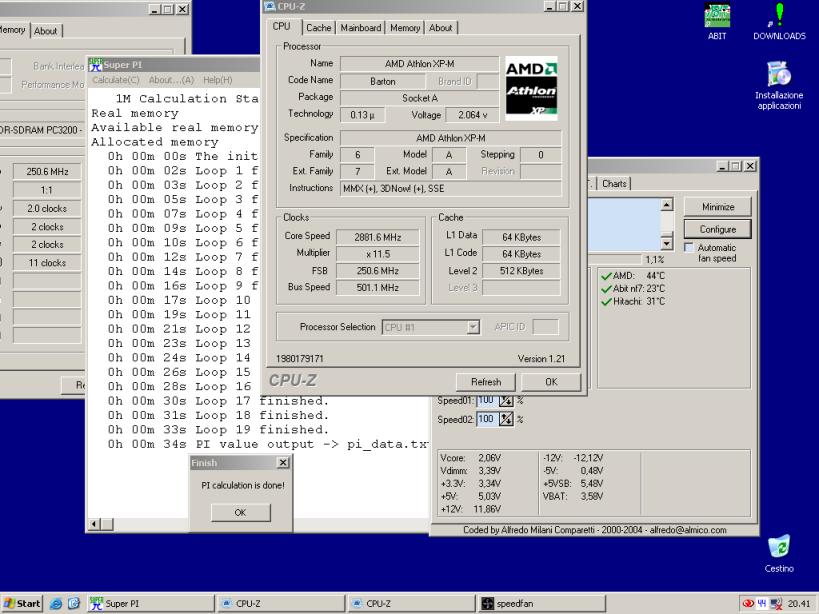
Task: Click the Core Speed 2881.6 MHz field
Action: [x=378, y=237]
